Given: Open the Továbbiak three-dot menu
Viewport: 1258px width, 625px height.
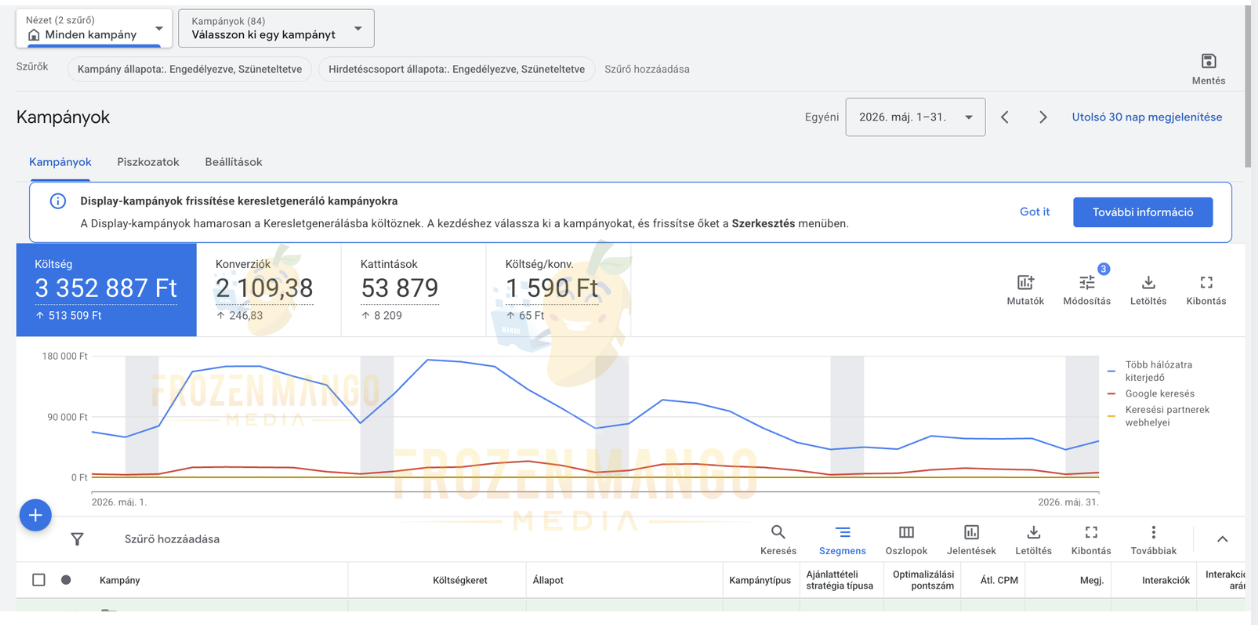Looking at the screenshot, I should pos(1153,533).
